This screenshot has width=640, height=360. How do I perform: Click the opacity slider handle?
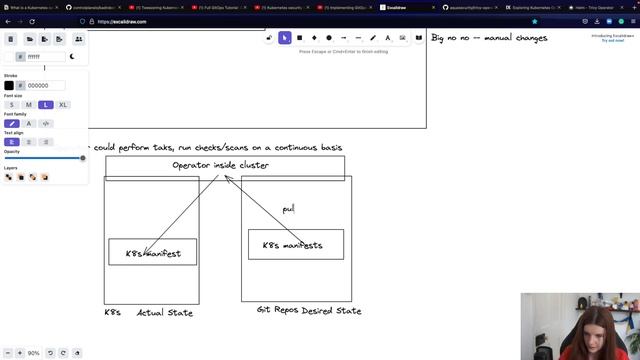point(83,158)
